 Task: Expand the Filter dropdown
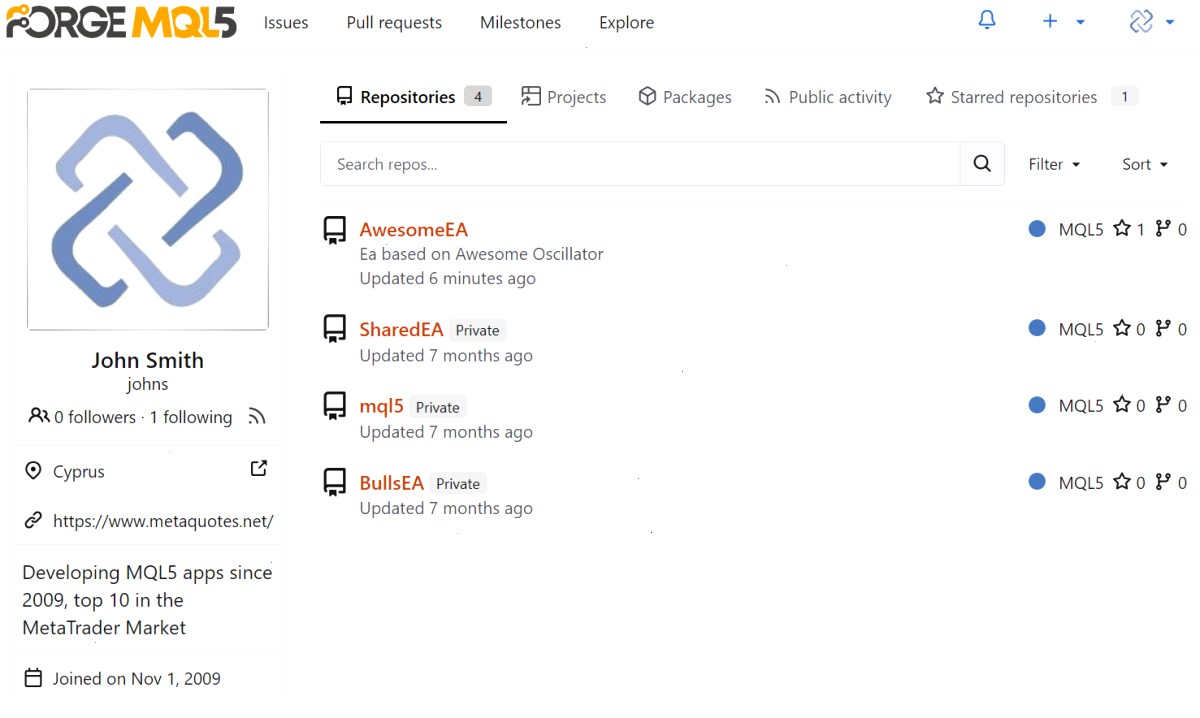coord(1054,164)
